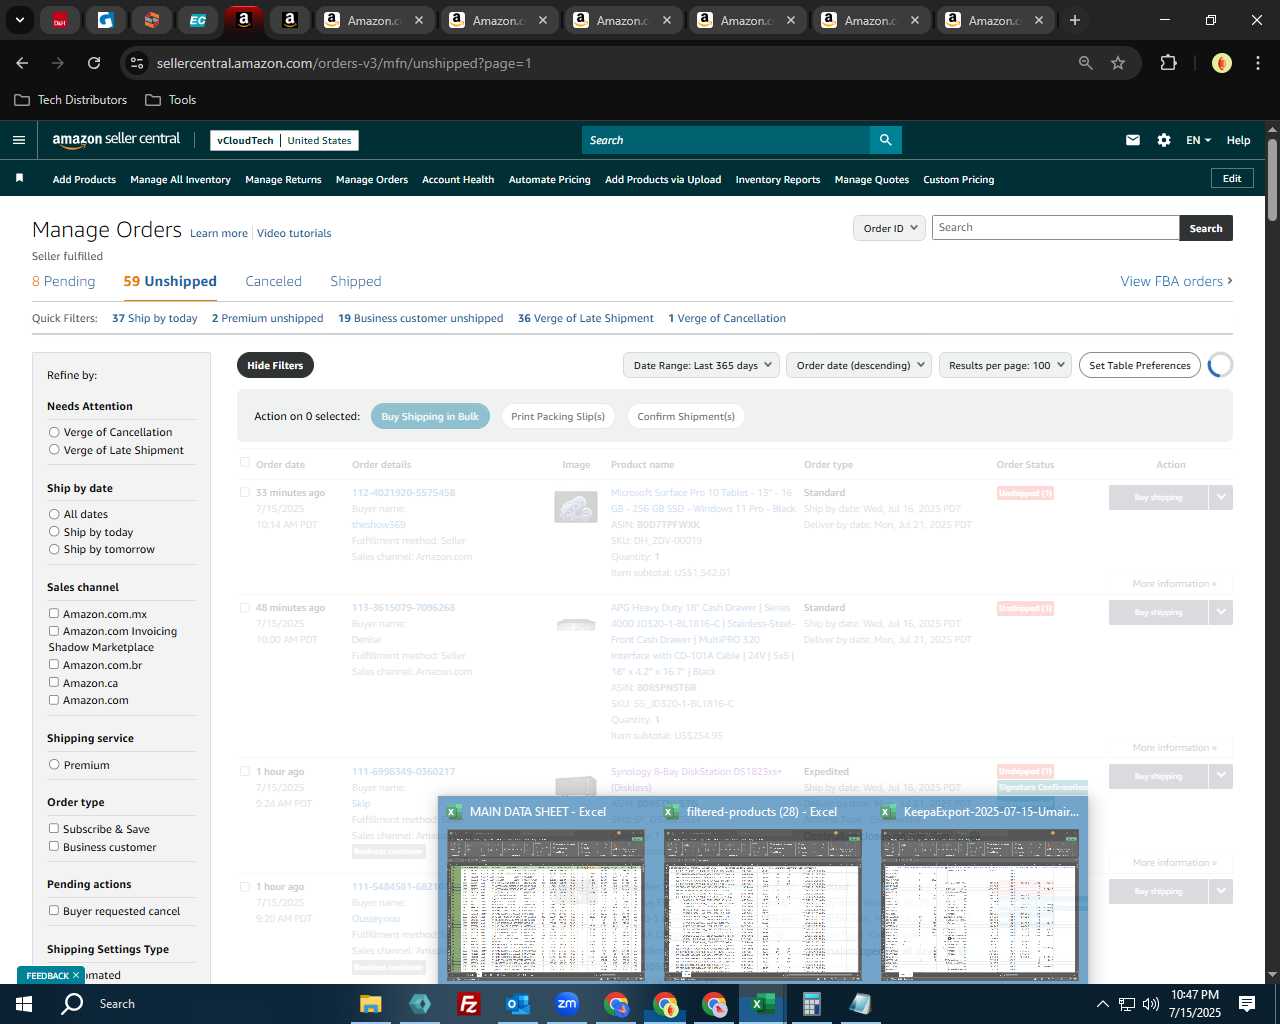Screen dimensions: 1280x1024
Task: Click the Edit button in bookmarks bar
Action: [x=1232, y=178]
